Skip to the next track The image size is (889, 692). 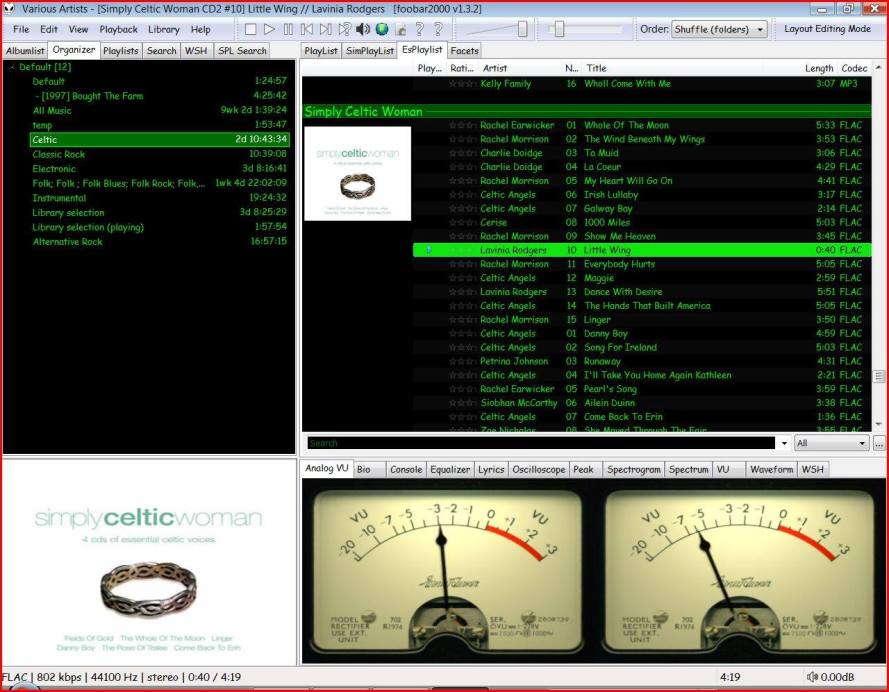pyautogui.click(x=326, y=30)
